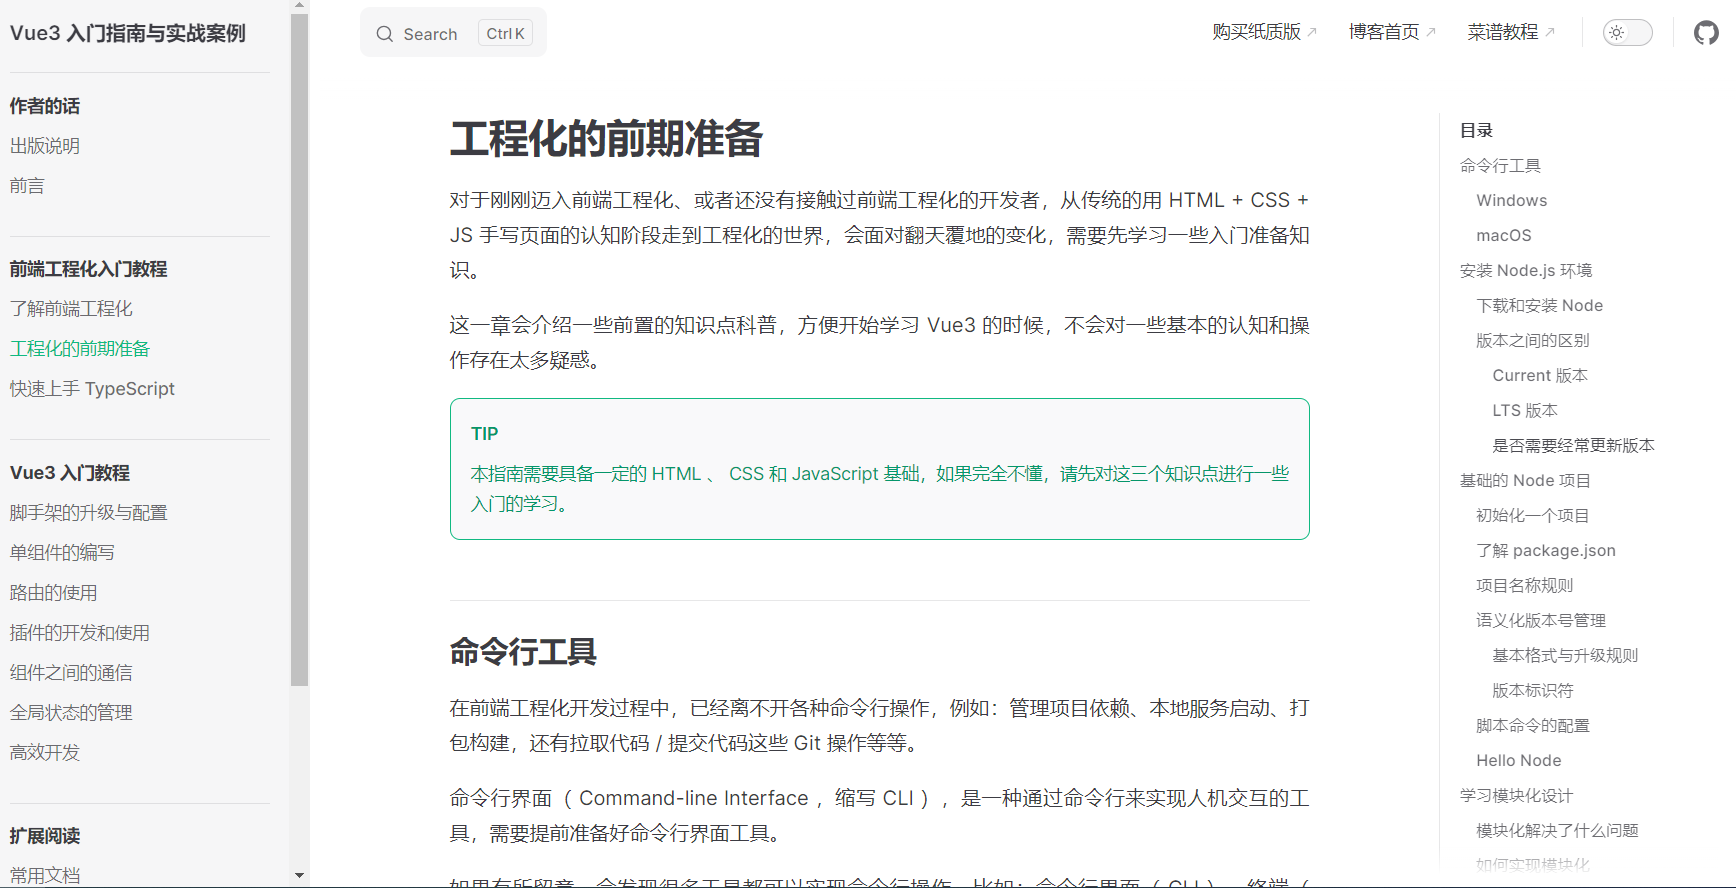Image resolution: width=1736 pixels, height=888 pixels.
Task: Click the Search box
Action: (x=453, y=33)
